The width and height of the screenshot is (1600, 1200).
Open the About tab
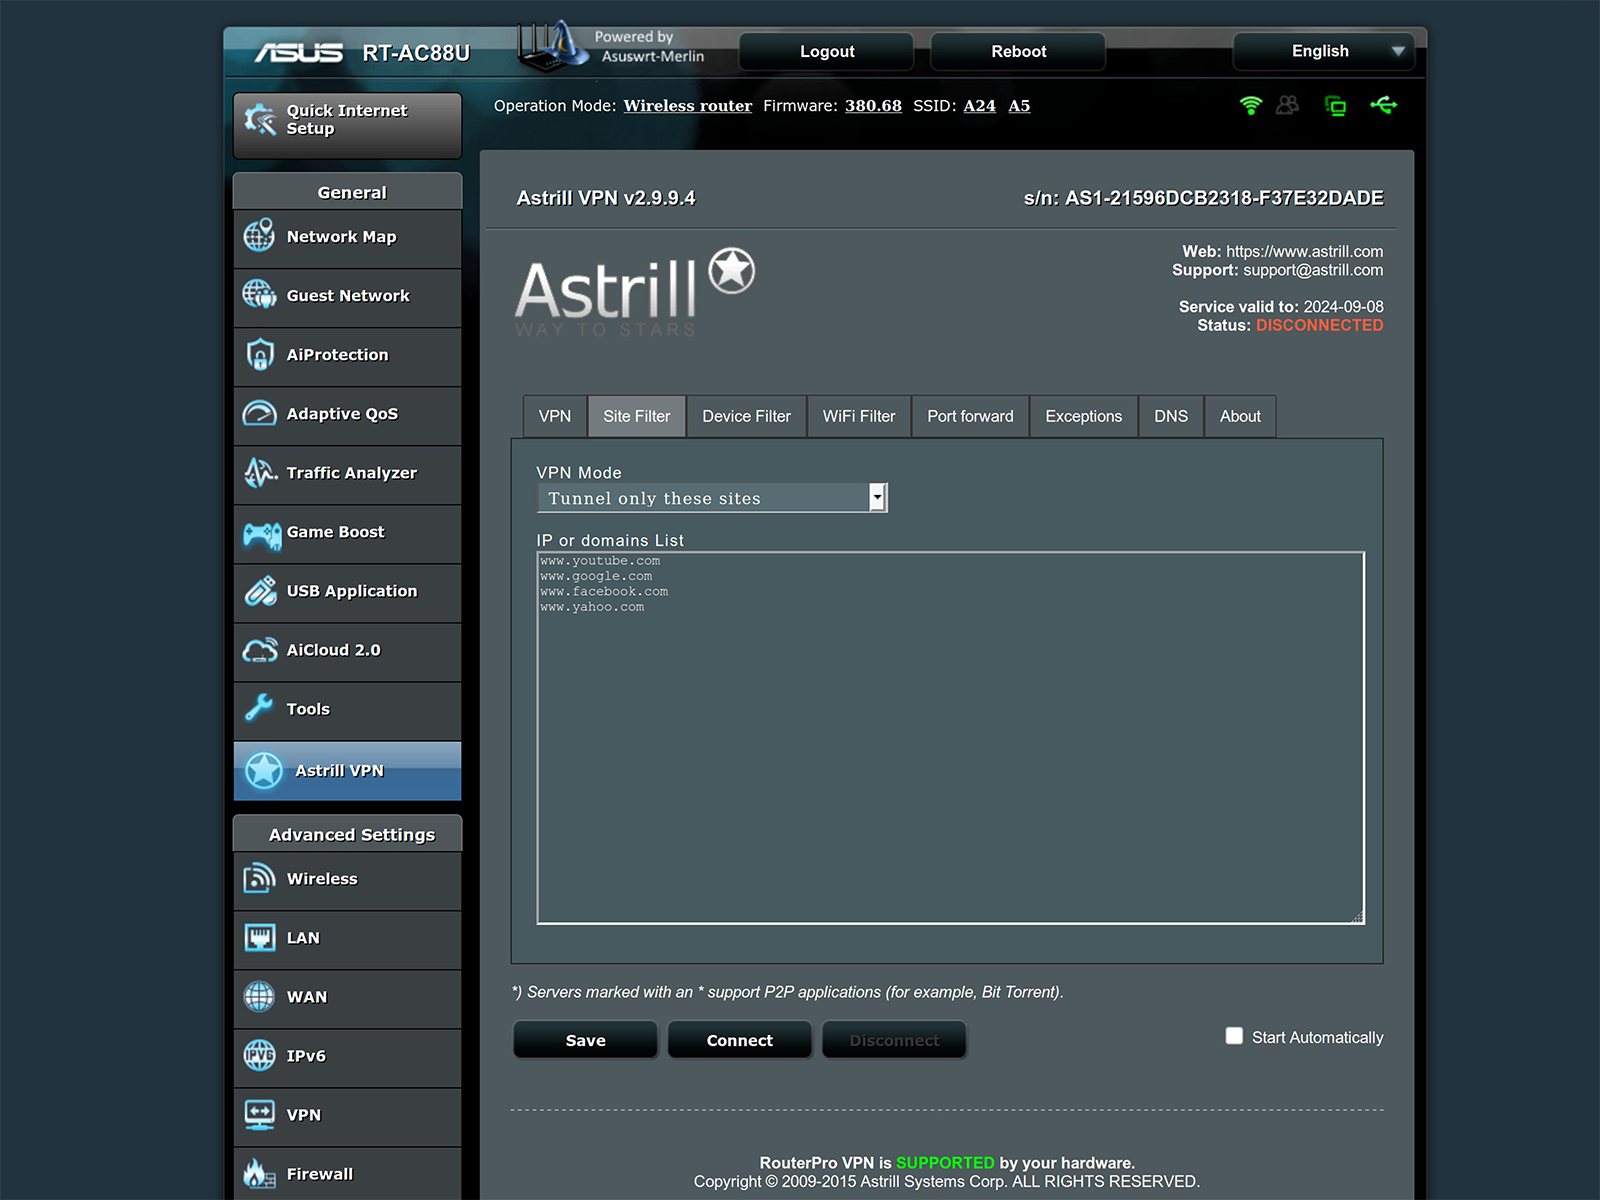pos(1240,416)
